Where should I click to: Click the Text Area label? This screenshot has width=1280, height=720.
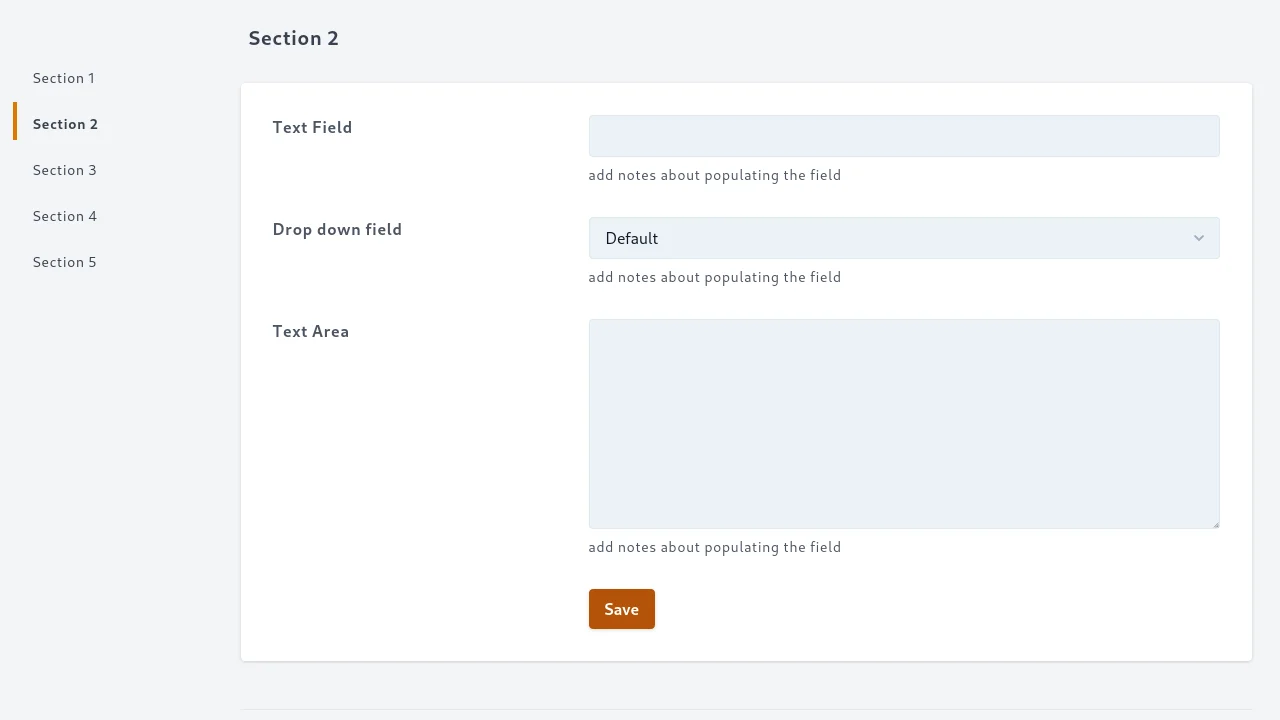(310, 331)
